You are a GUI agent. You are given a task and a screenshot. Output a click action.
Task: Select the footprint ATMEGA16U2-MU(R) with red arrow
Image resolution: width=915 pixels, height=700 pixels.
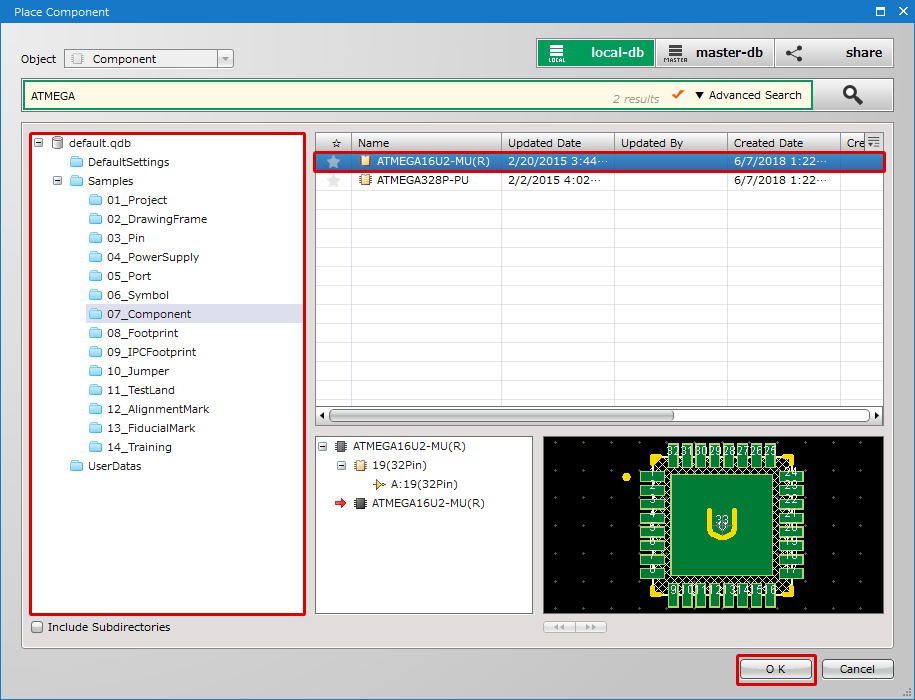[427, 503]
